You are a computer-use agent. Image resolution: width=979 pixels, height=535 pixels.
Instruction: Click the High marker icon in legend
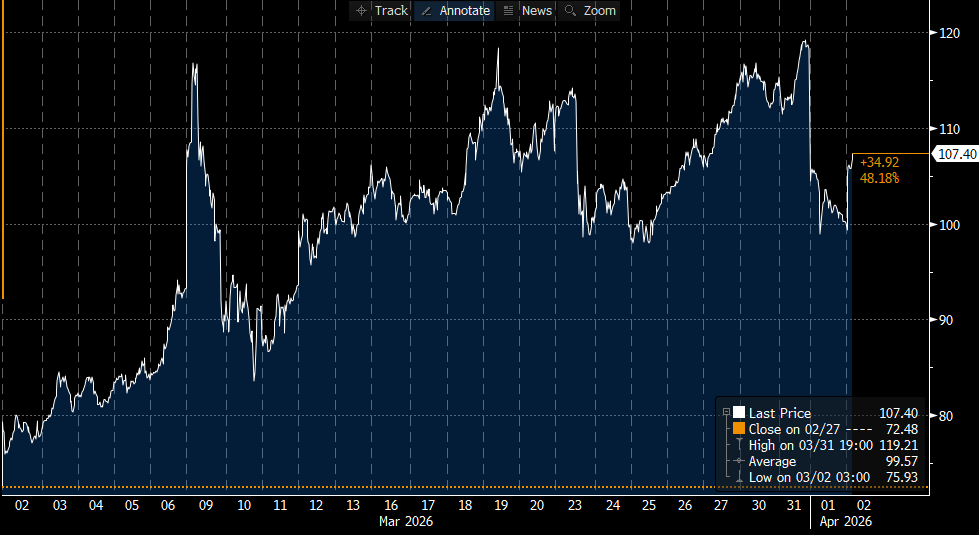pos(739,445)
